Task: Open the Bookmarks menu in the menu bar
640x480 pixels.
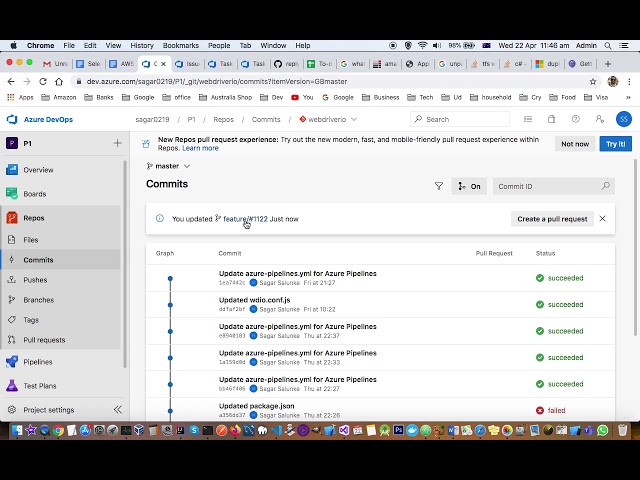Action: point(180,45)
